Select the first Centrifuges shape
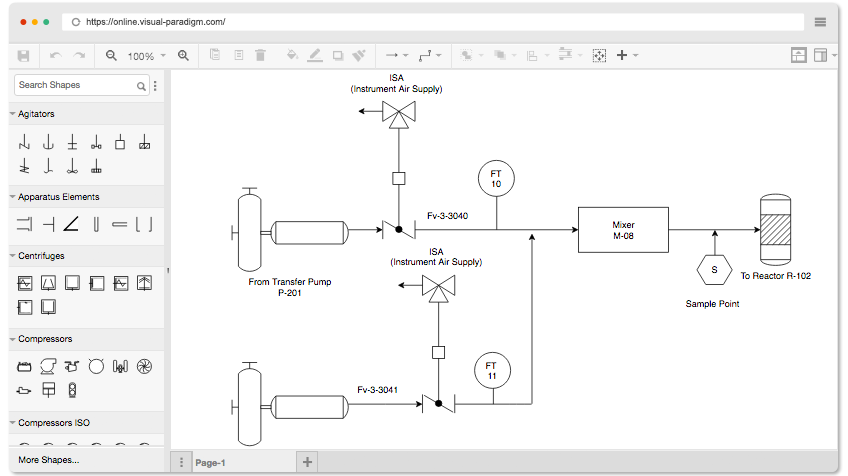Image resolution: width=848 pixels, height=476 pixels. (x=25, y=283)
